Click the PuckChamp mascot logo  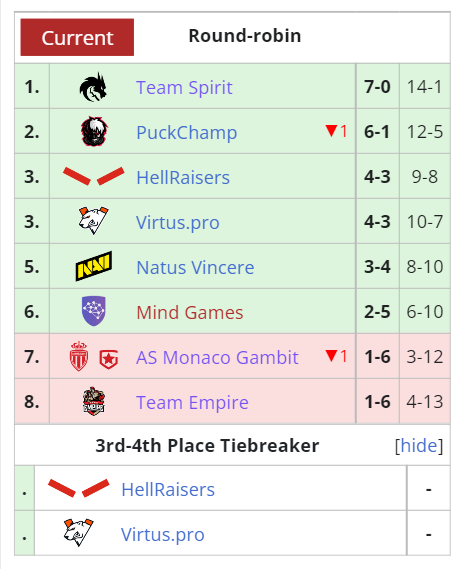coord(94,131)
